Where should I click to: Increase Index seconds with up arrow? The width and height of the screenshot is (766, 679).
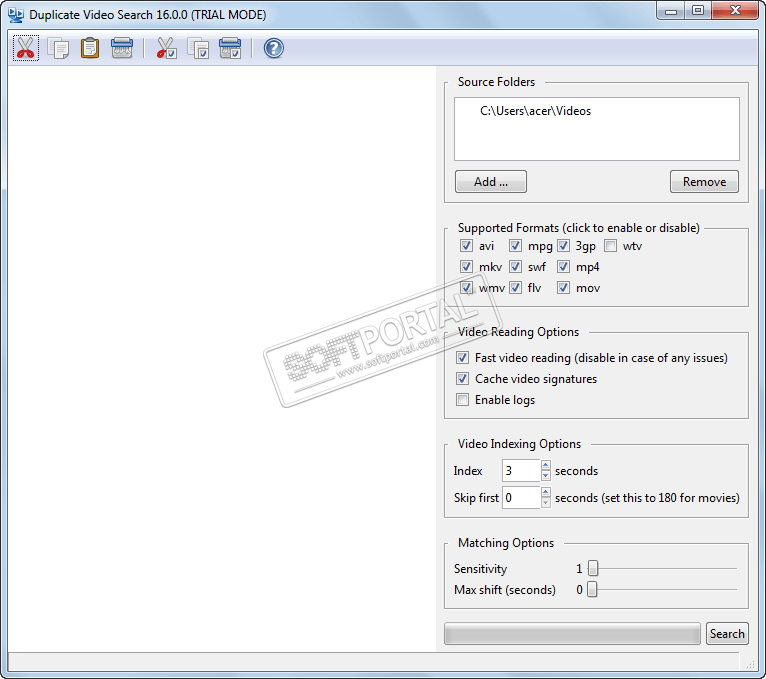546,466
